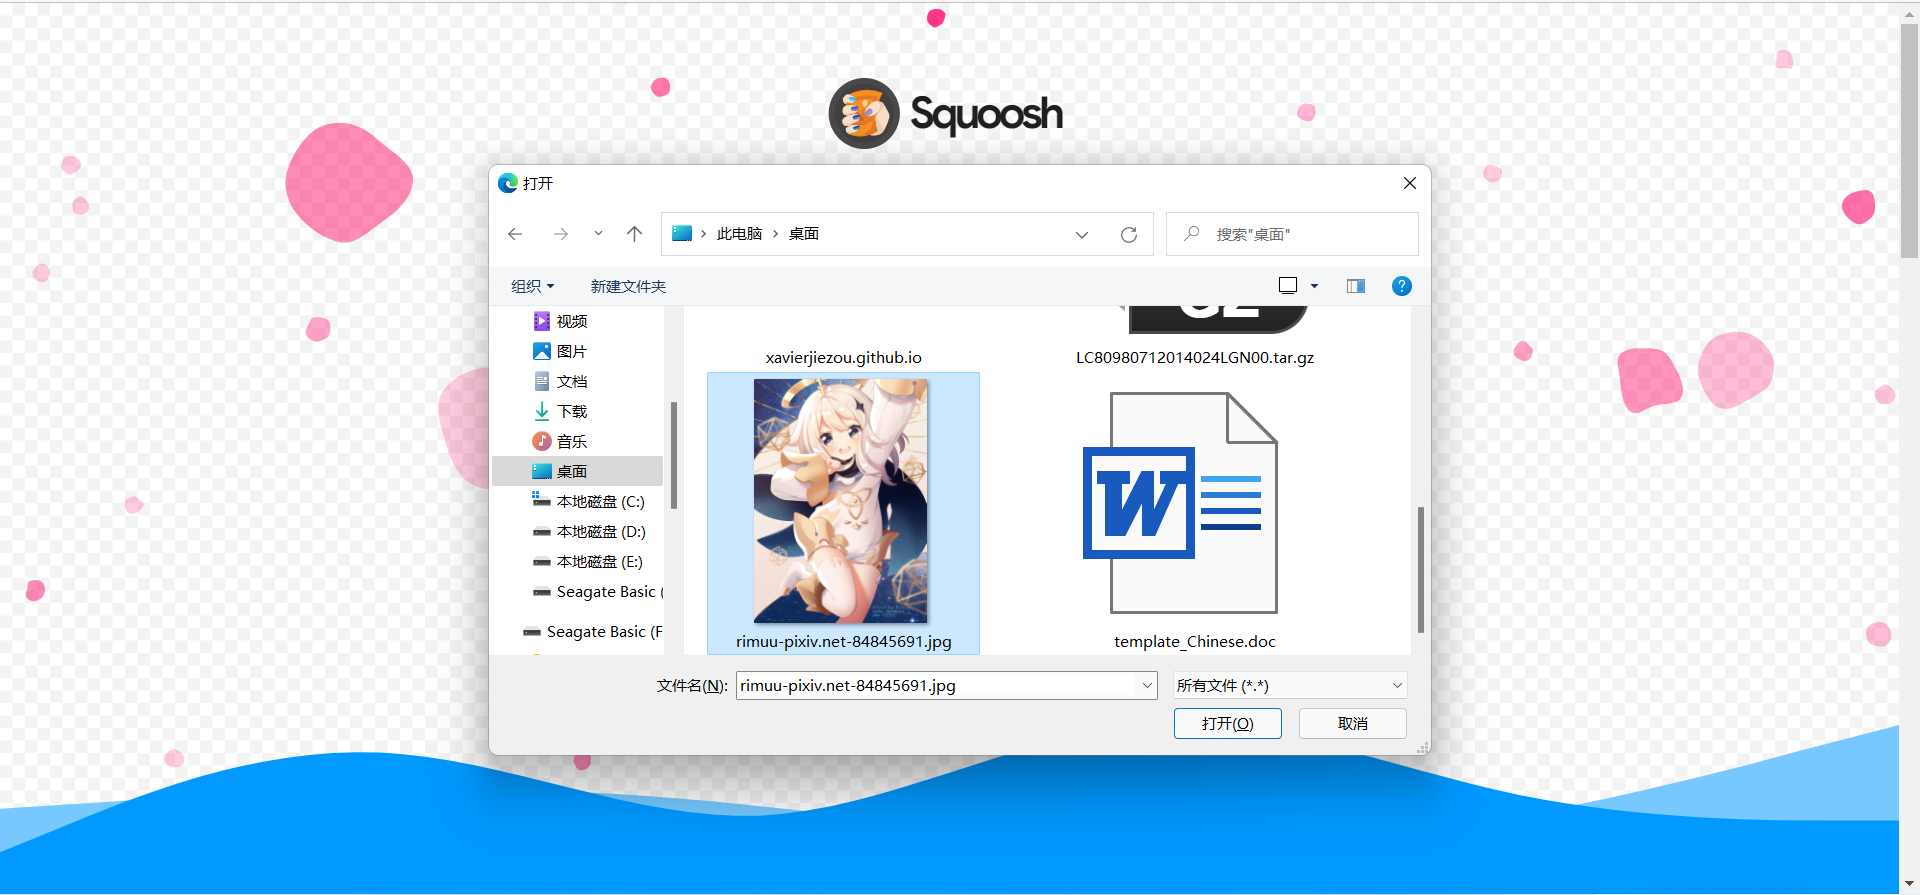The height and width of the screenshot is (895, 1920).
Task: Open the view options dropdown arrow
Action: [1314, 286]
